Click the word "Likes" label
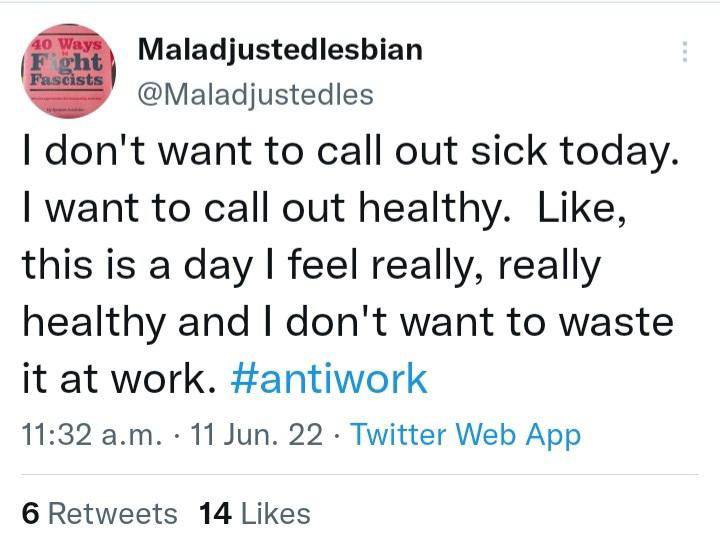 tap(276, 513)
